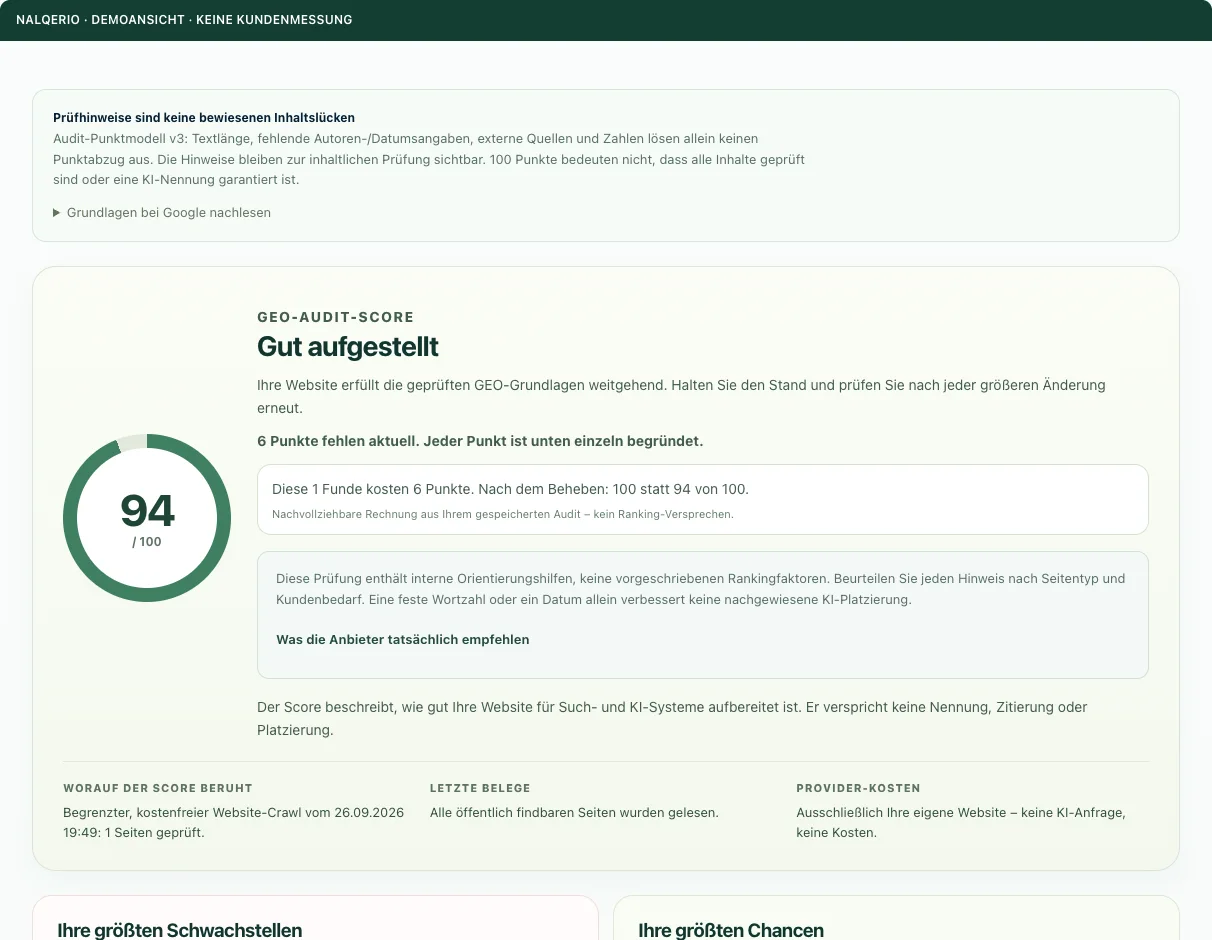Click the 'Ihre größten Chancen' card heading
The width and height of the screenshot is (1212, 940).
click(x=731, y=931)
